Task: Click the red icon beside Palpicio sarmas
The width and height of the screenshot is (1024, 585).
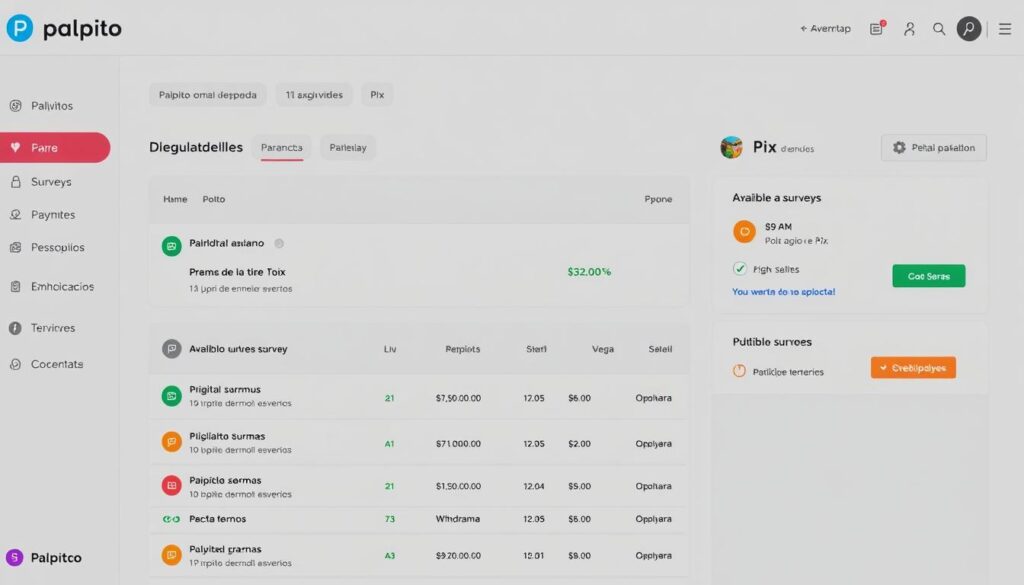Action: click(x=171, y=486)
